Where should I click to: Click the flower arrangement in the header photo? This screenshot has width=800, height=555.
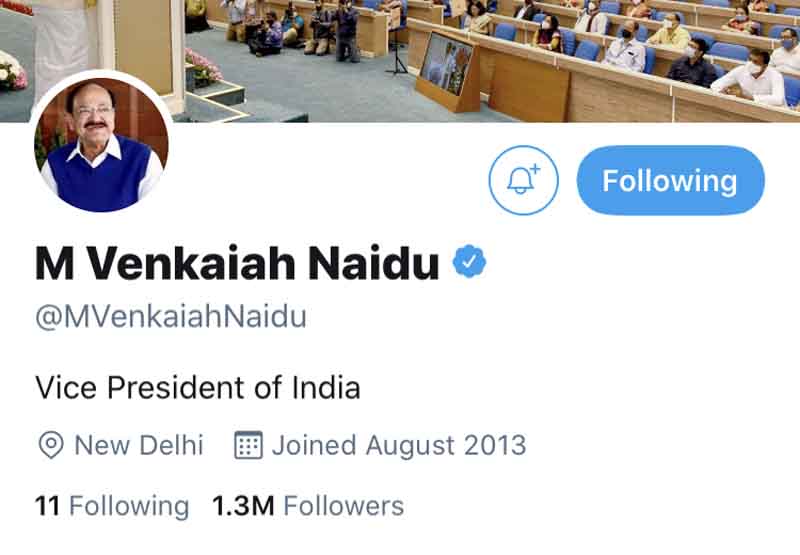click(x=203, y=67)
